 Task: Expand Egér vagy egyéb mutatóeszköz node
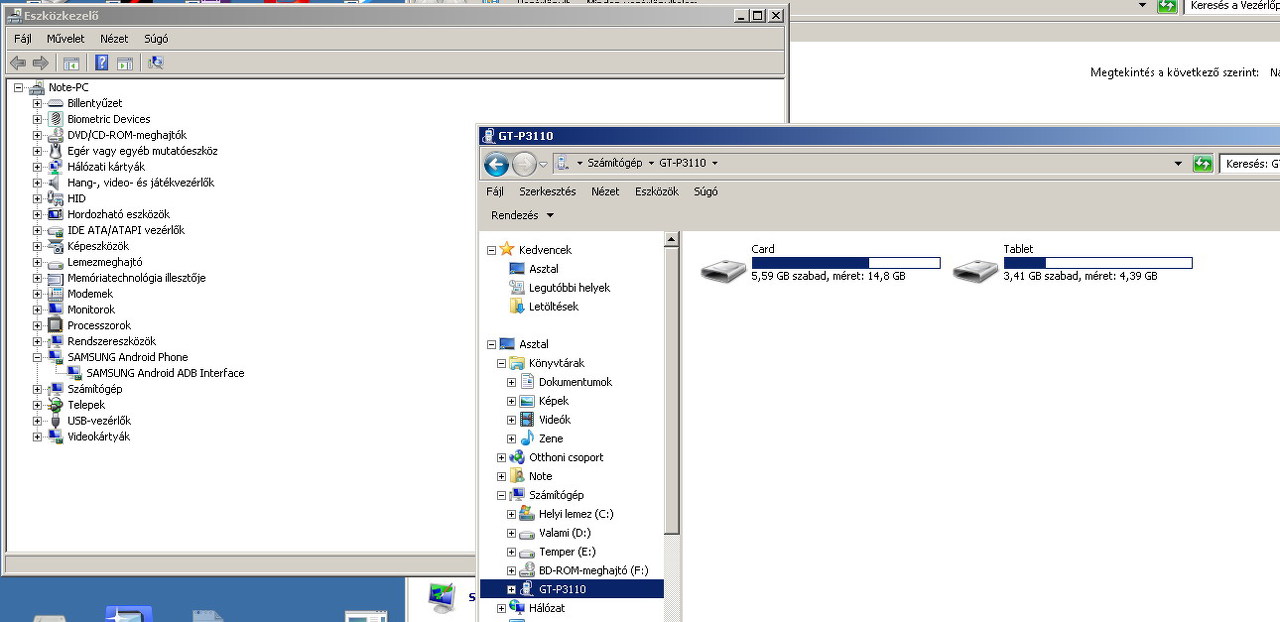coord(37,151)
